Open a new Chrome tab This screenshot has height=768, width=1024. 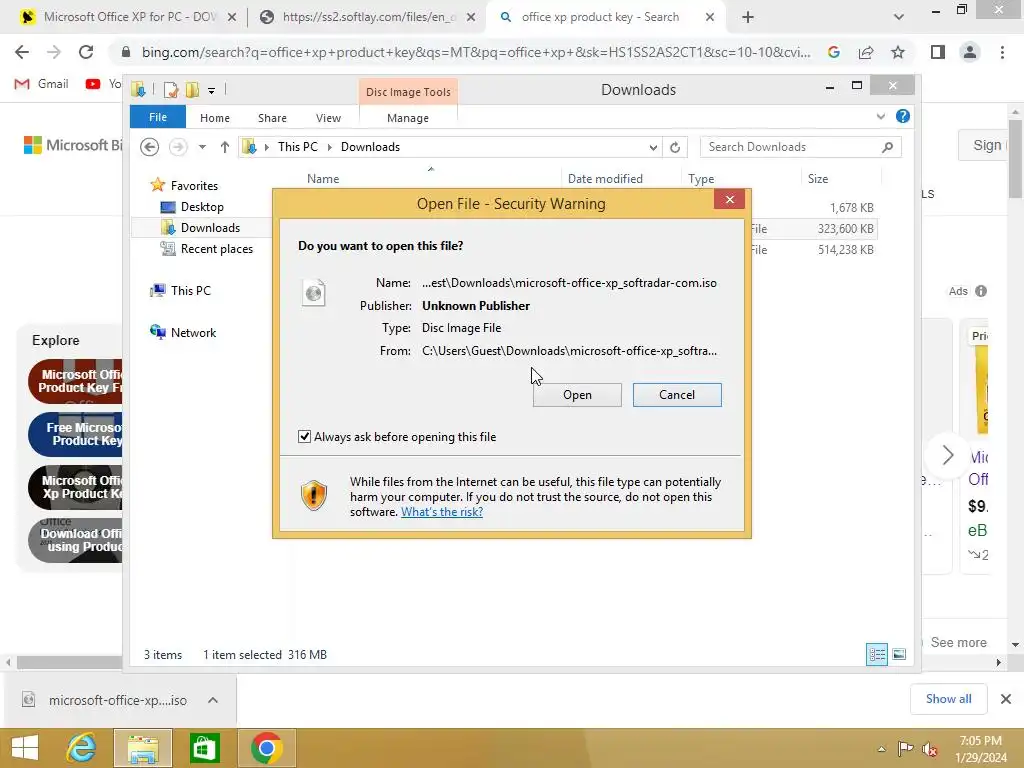748,18
